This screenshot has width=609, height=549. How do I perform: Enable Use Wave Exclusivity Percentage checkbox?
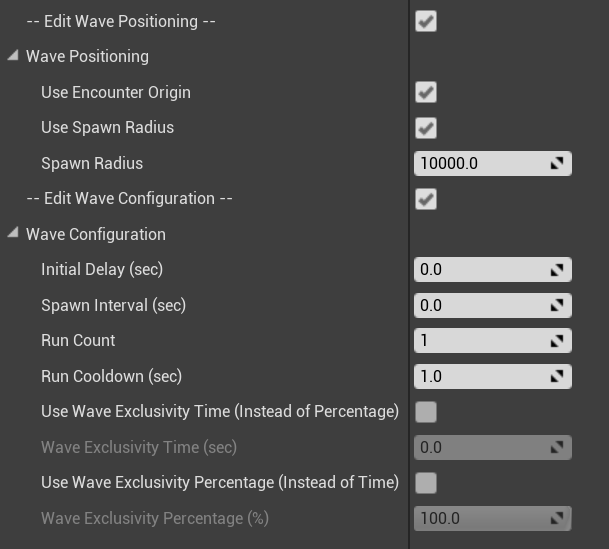426,483
